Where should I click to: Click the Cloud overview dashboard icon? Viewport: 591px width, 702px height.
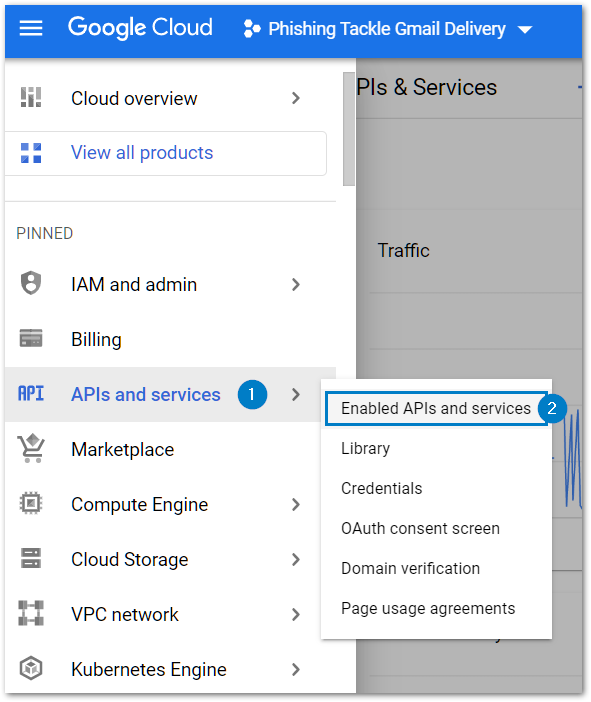point(31,97)
